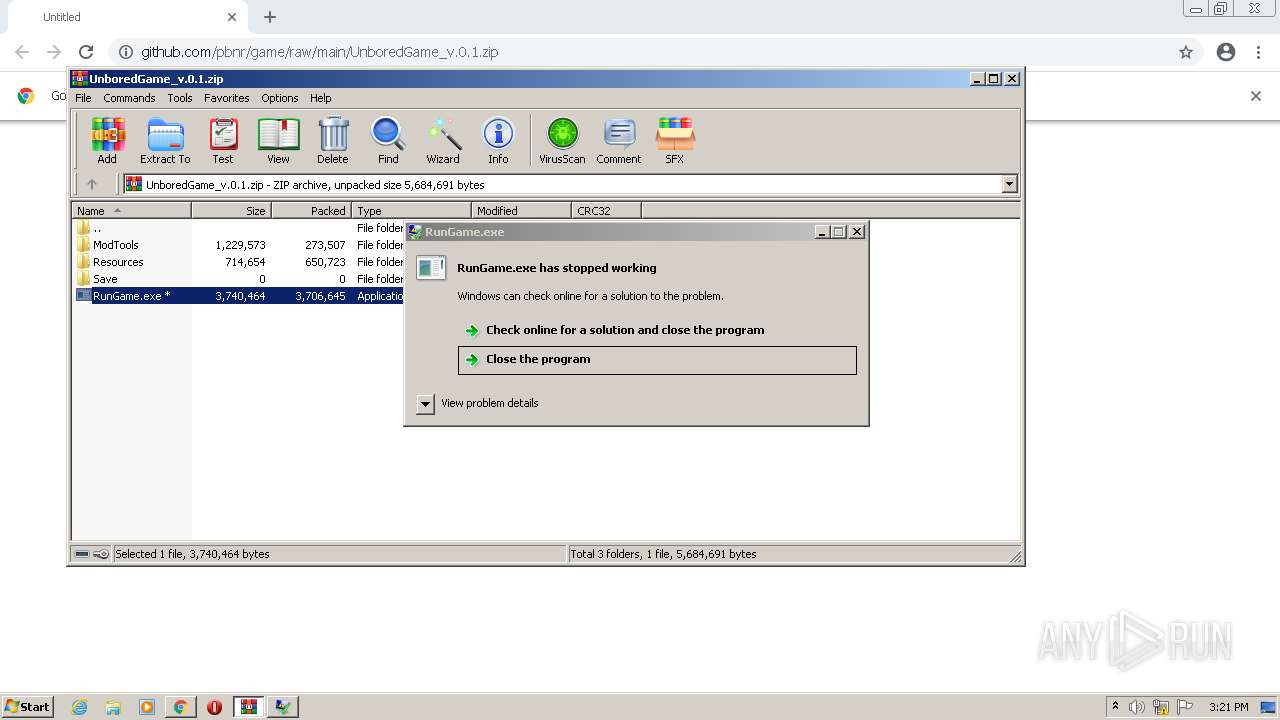Open the View toolbar icon
The width and height of the screenshot is (1280, 720).
click(278, 141)
